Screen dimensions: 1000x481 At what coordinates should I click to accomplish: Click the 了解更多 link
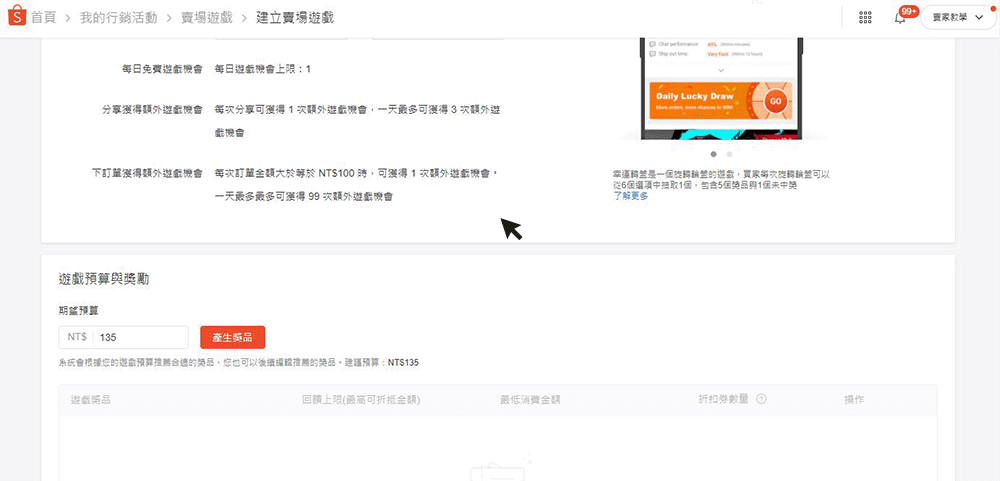[x=630, y=196]
